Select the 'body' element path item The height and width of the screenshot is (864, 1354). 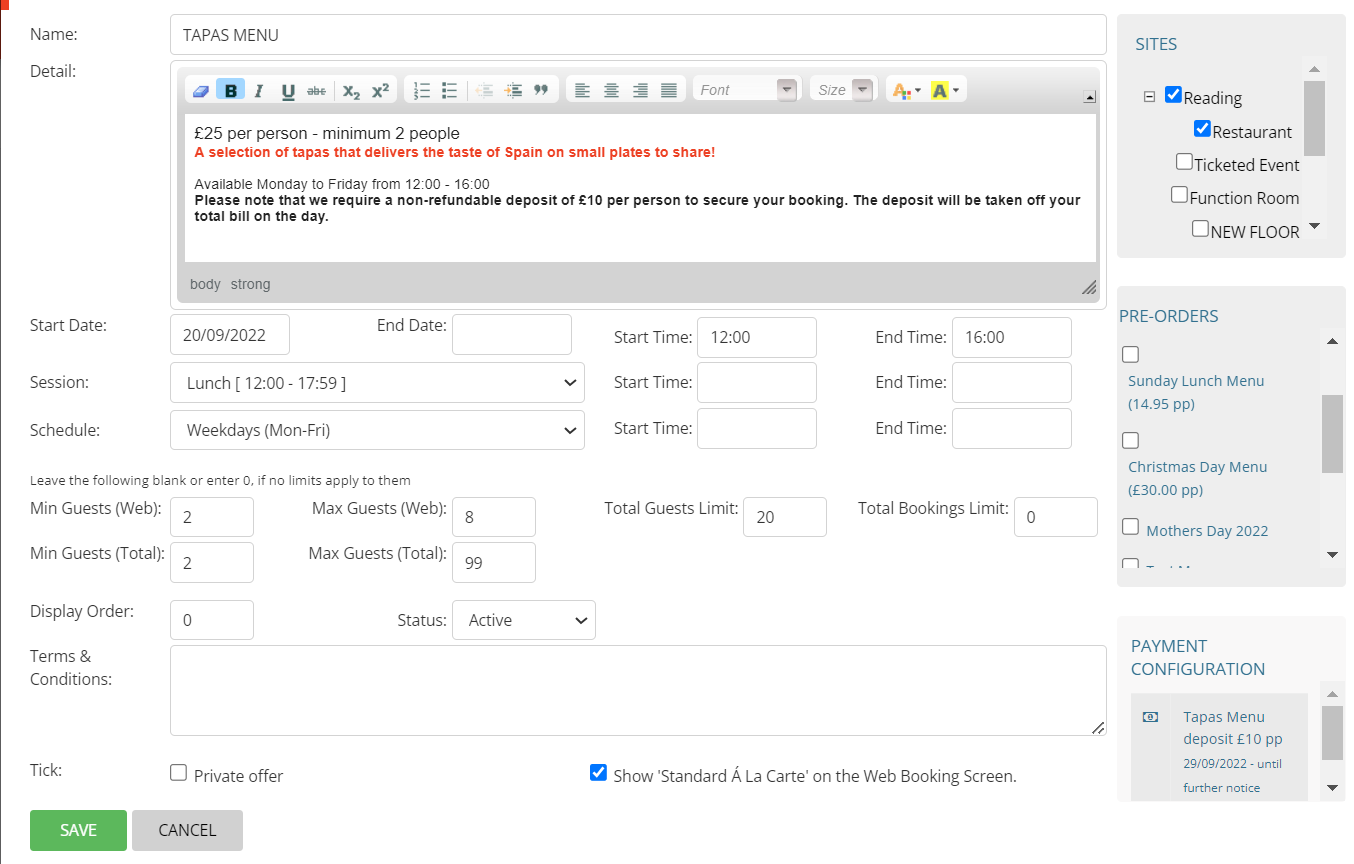tap(205, 284)
